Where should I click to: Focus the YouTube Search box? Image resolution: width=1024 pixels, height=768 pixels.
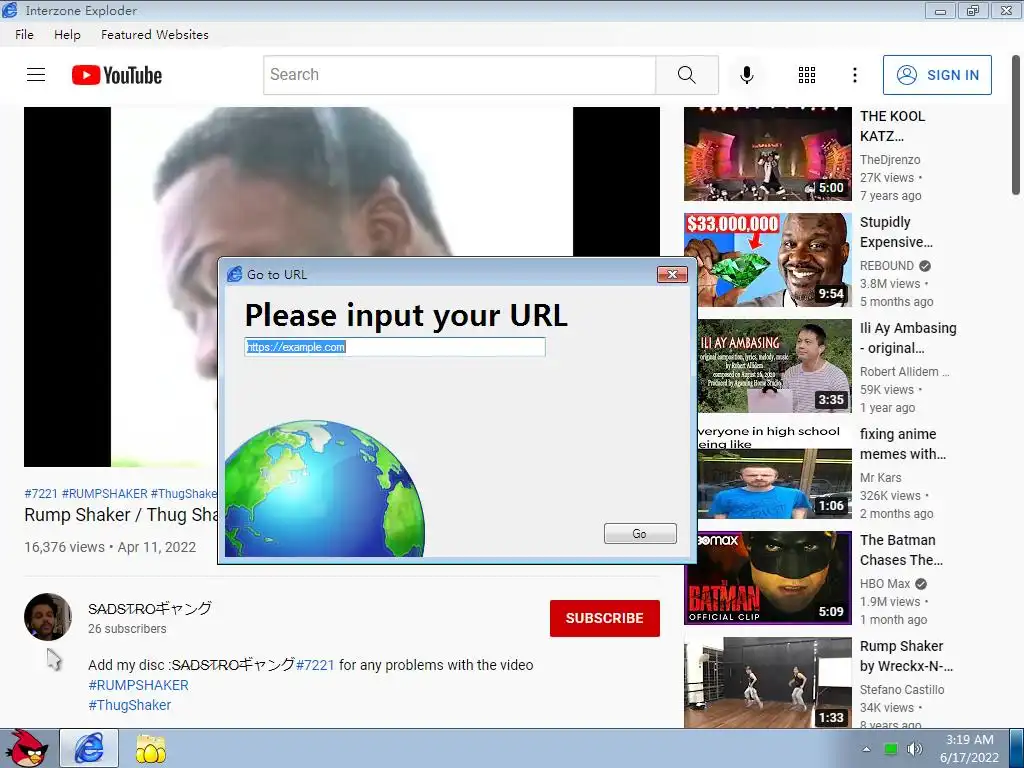pyautogui.click(x=460, y=75)
